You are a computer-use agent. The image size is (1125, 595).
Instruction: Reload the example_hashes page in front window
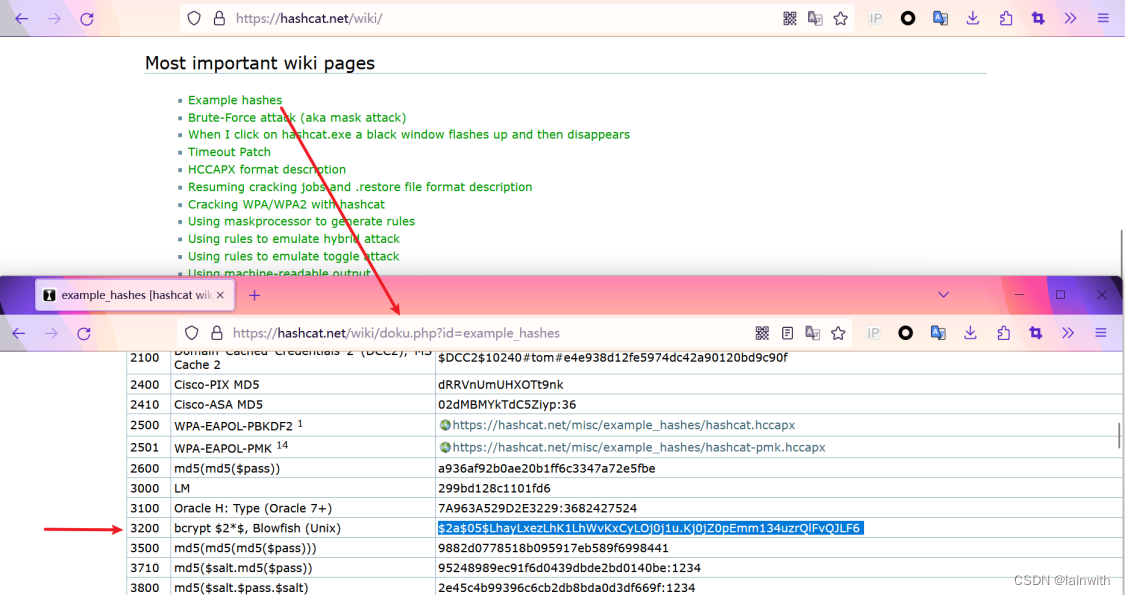click(x=84, y=333)
